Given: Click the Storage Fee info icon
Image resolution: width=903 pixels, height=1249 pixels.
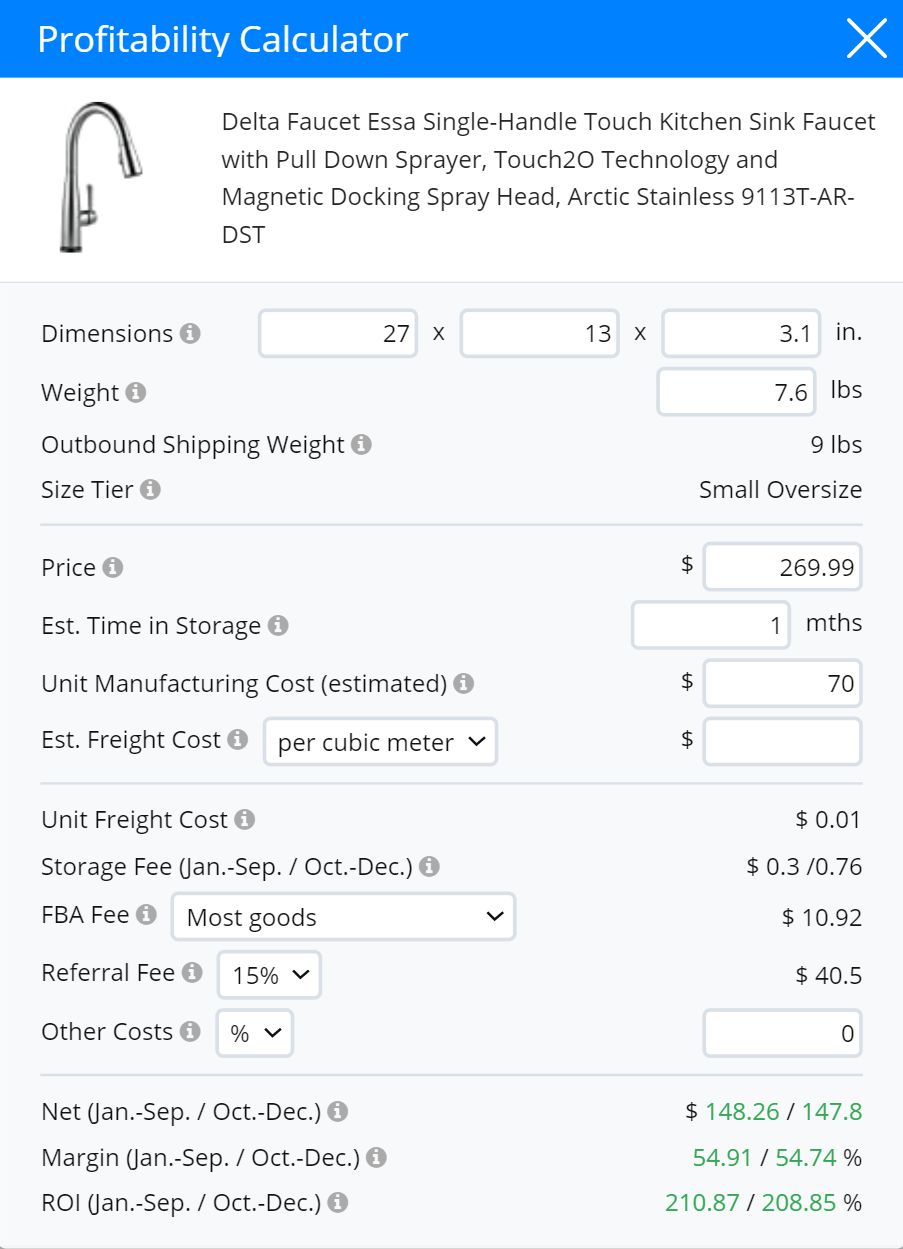Looking at the screenshot, I should [x=429, y=866].
